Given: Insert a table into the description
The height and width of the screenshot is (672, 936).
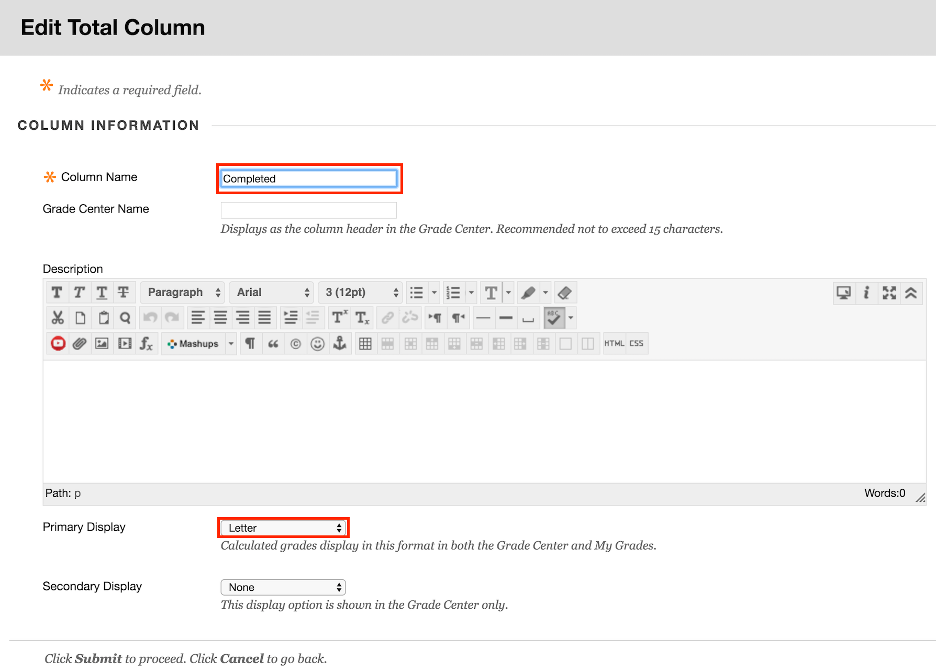Looking at the screenshot, I should [x=367, y=343].
